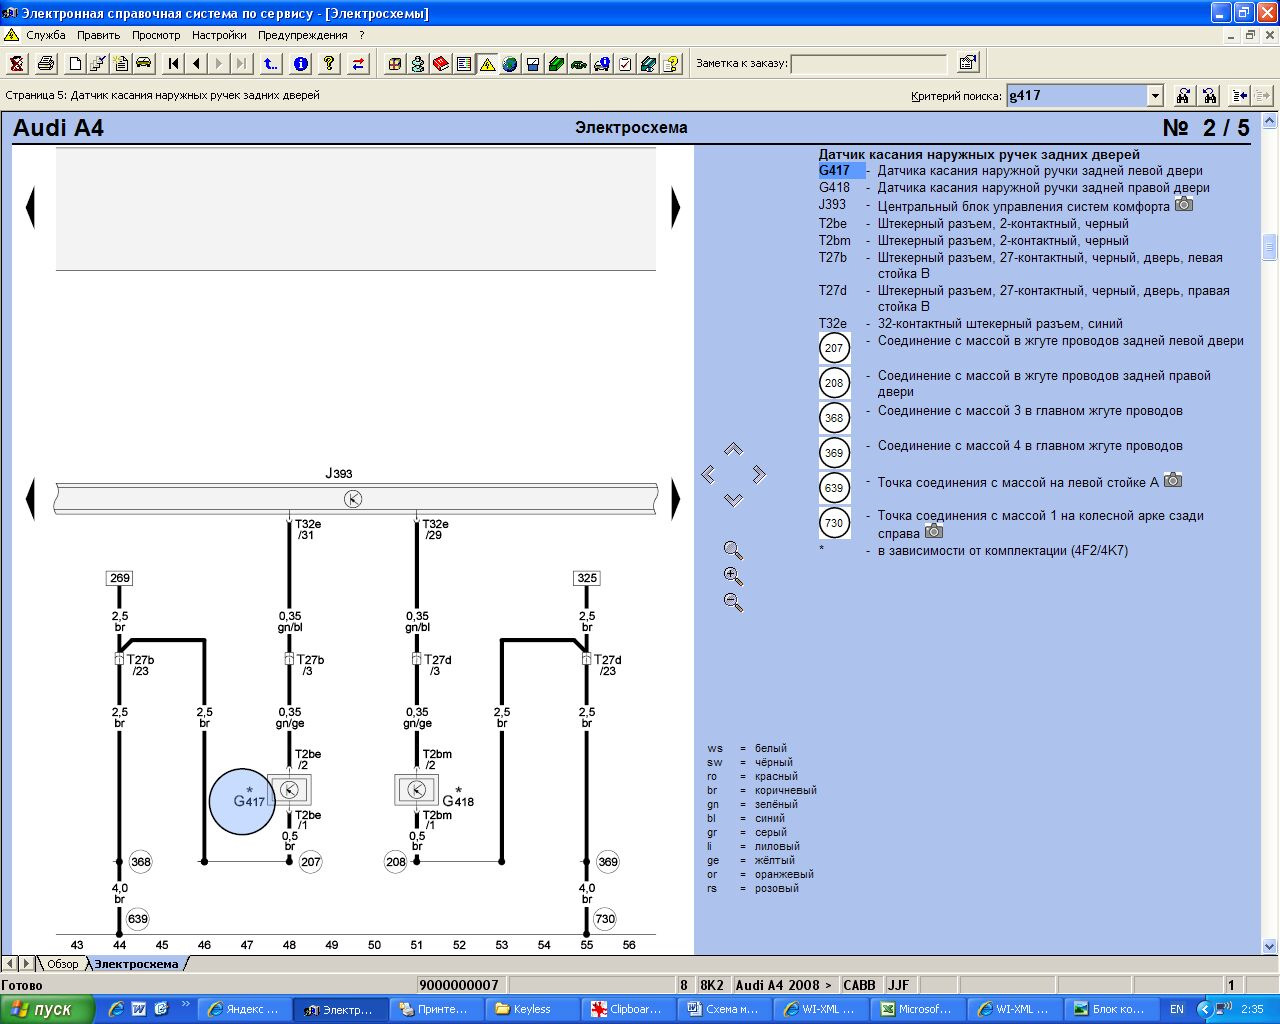Click the camera icon for ground point 639
Screen dimensions: 1280x1024
coord(1173,480)
